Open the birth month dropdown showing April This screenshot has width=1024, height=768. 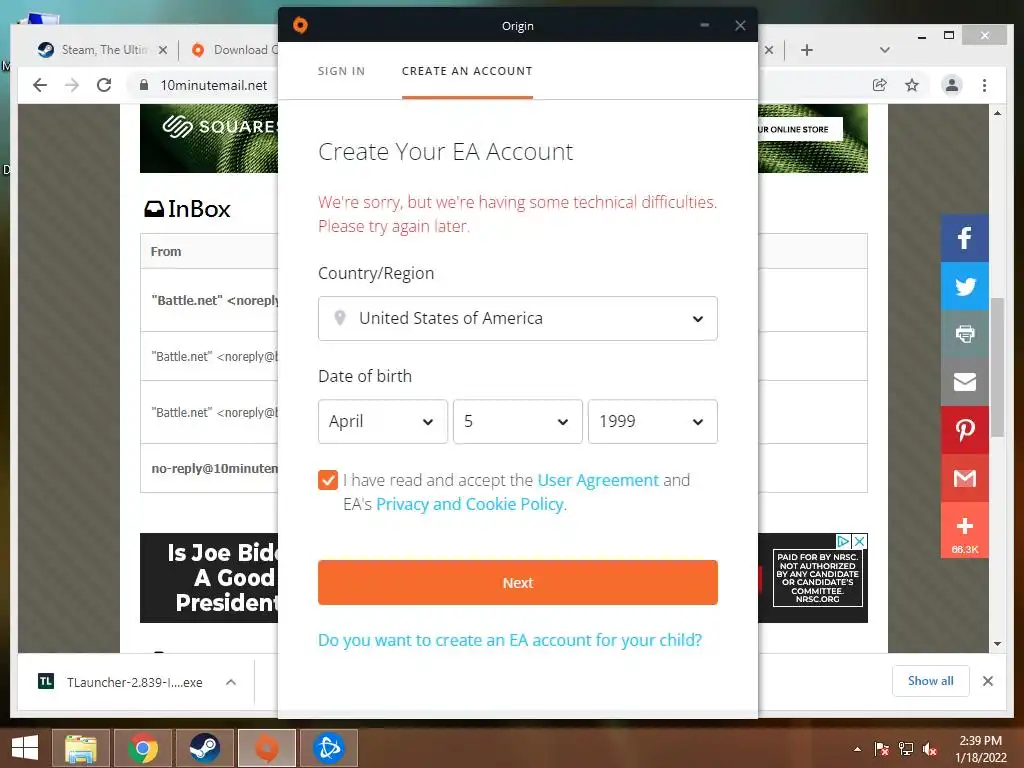(383, 421)
